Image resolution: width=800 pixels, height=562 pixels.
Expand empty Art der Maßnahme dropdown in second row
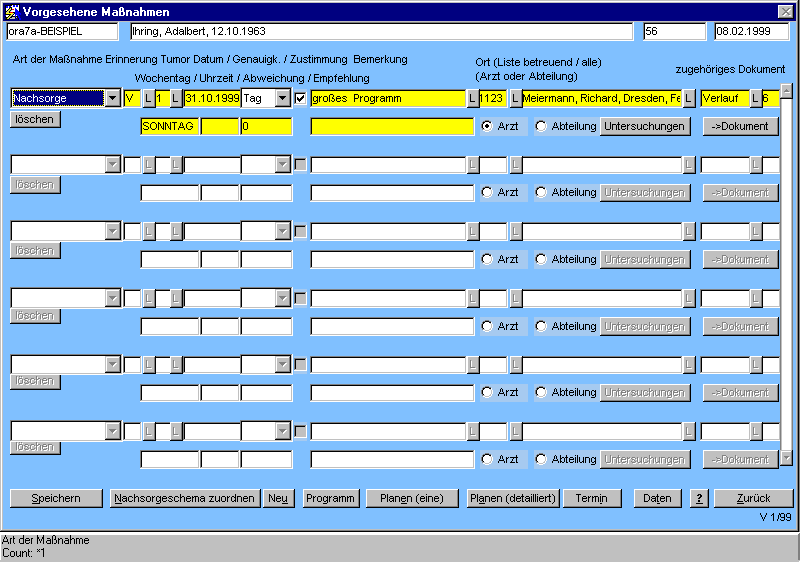click(x=112, y=165)
